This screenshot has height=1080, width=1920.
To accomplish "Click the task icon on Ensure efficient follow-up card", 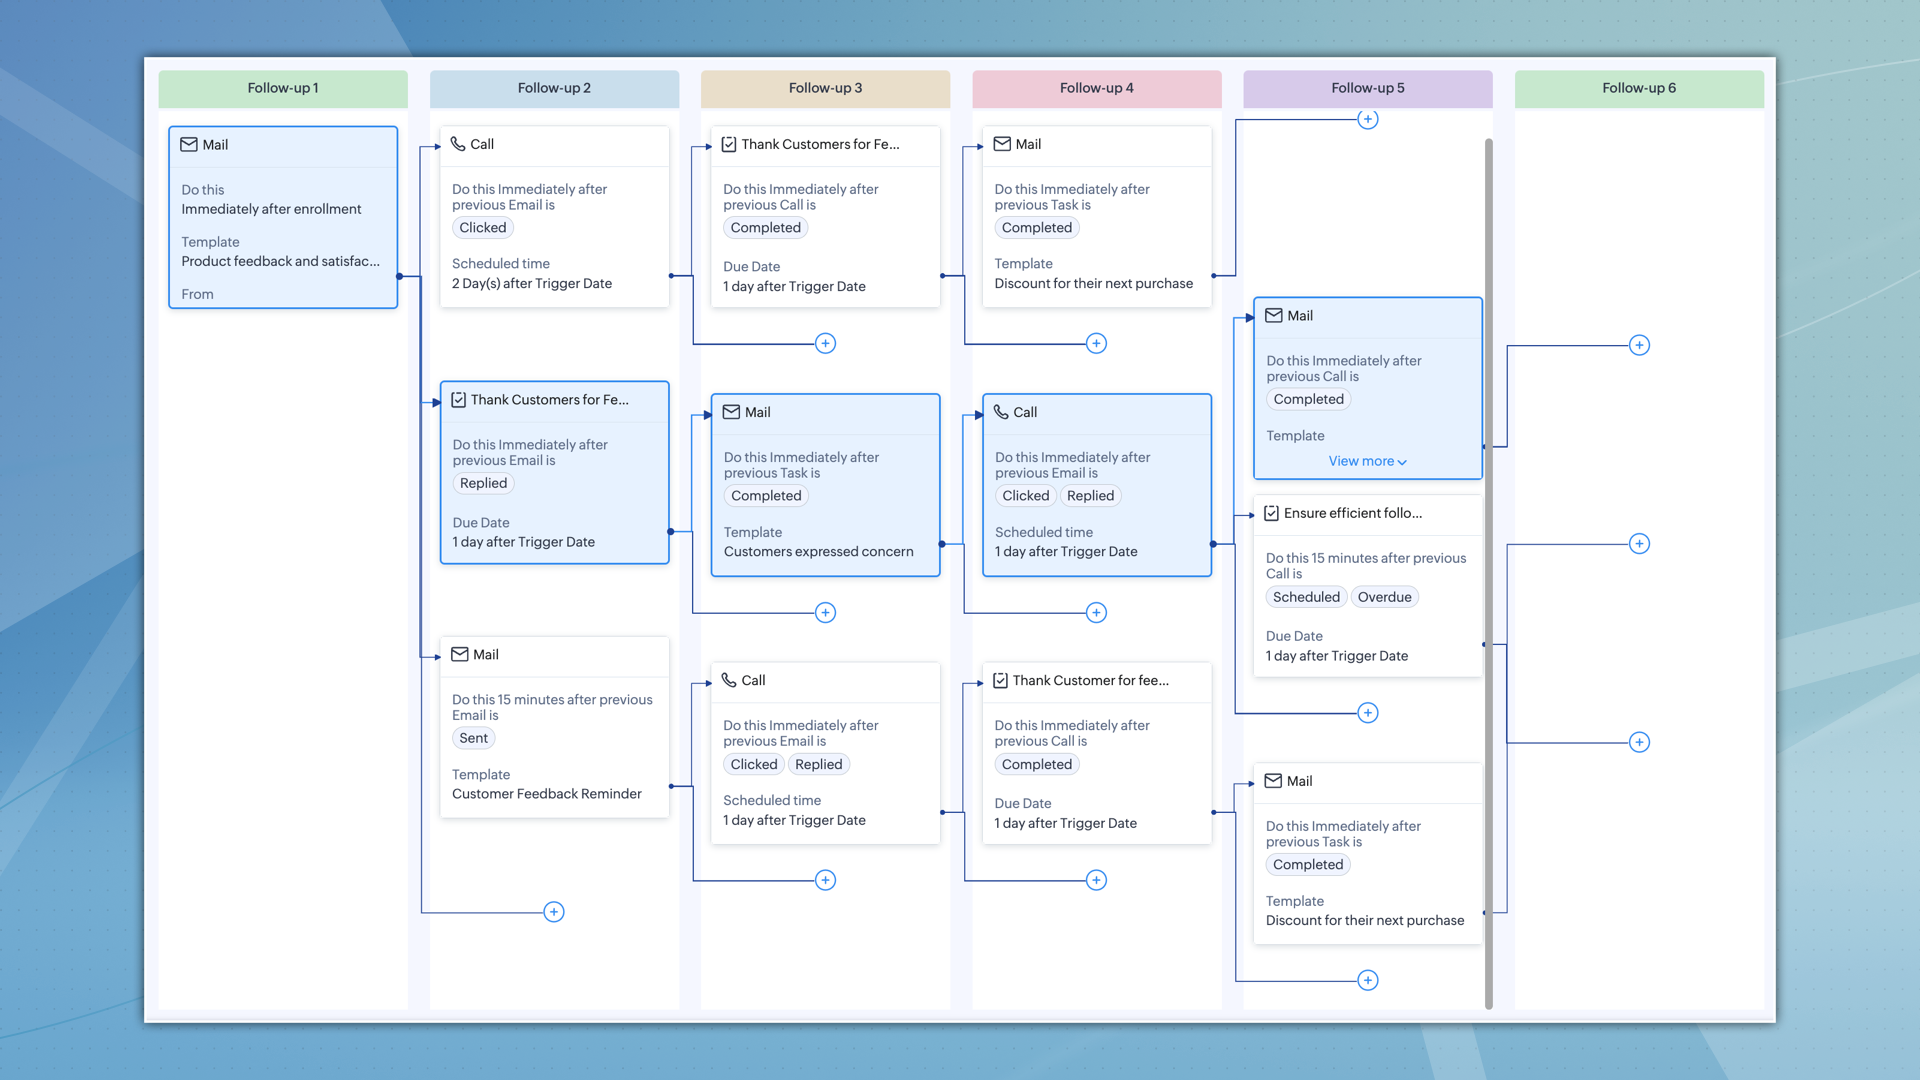I will coord(1271,512).
